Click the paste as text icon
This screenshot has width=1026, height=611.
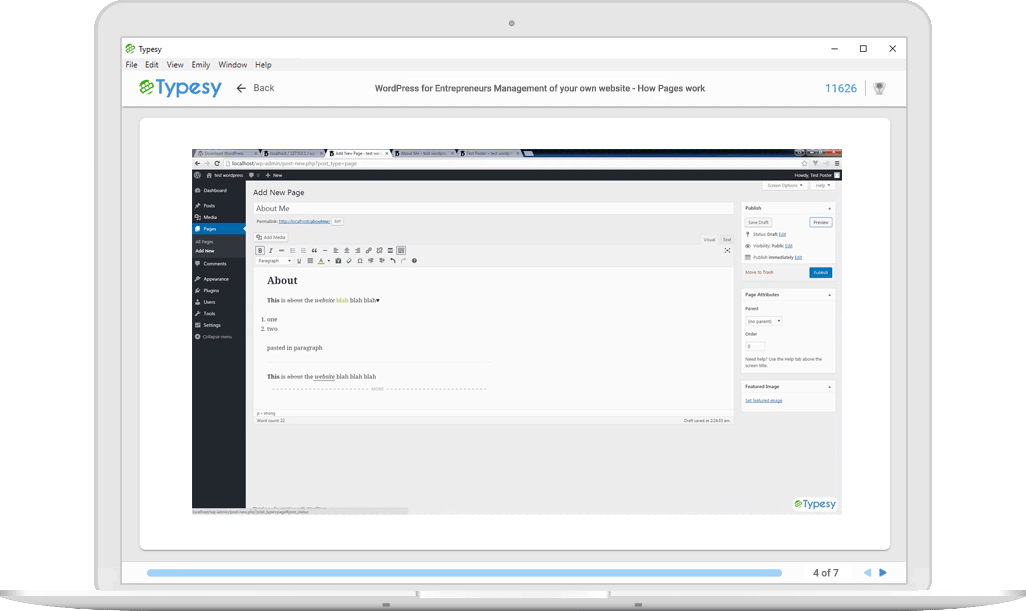(338, 261)
